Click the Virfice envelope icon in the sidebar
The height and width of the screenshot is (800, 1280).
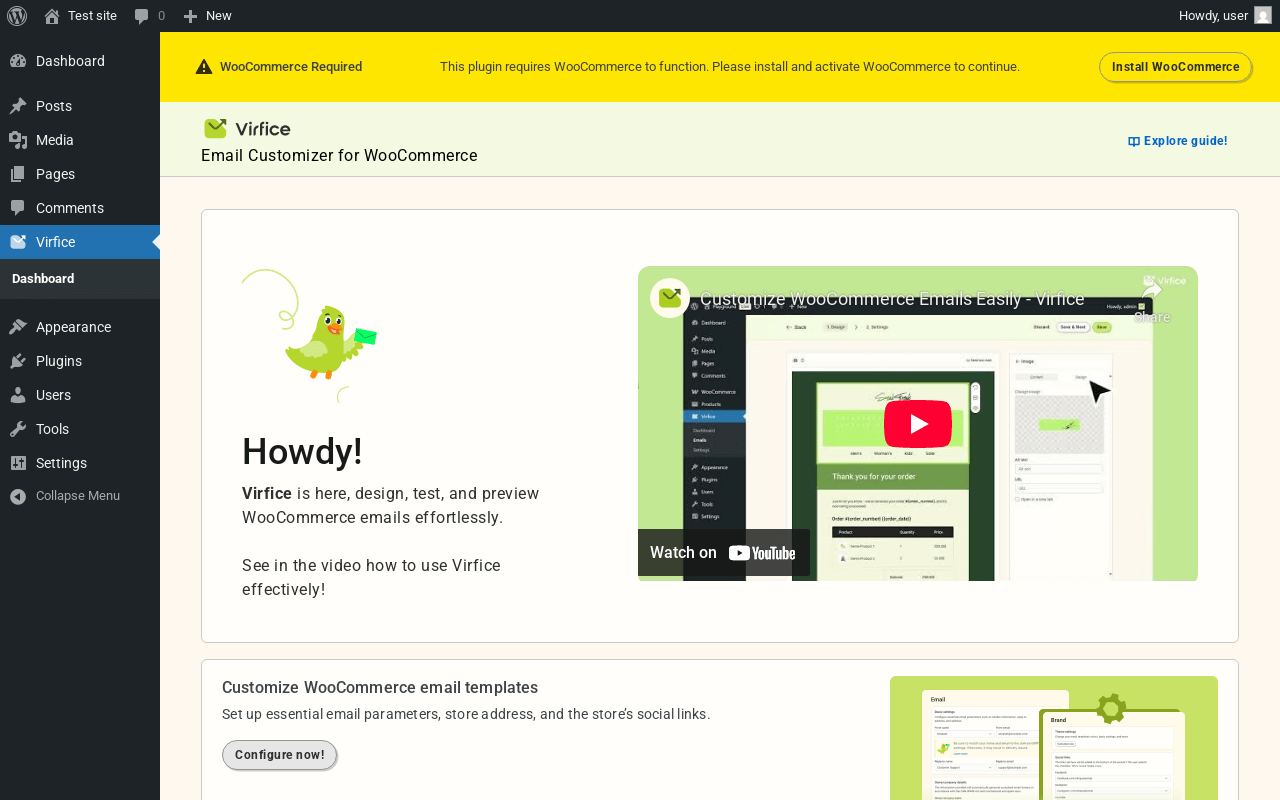click(18, 242)
